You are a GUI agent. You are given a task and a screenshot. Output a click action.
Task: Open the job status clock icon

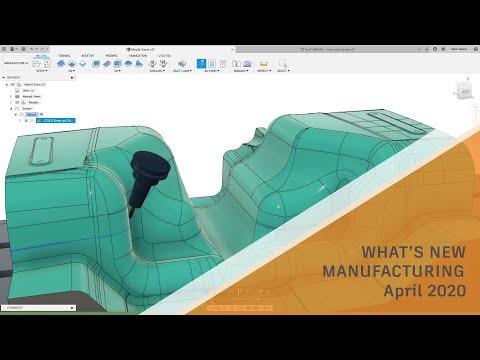tap(435, 49)
